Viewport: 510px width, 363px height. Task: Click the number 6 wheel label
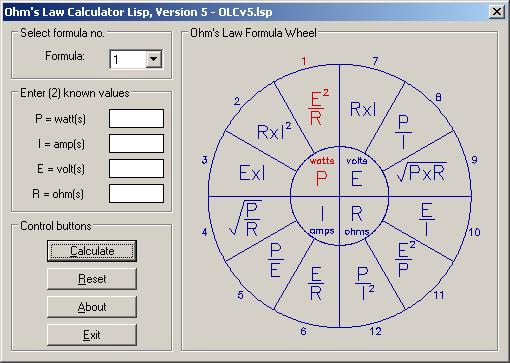click(x=303, y=331)
